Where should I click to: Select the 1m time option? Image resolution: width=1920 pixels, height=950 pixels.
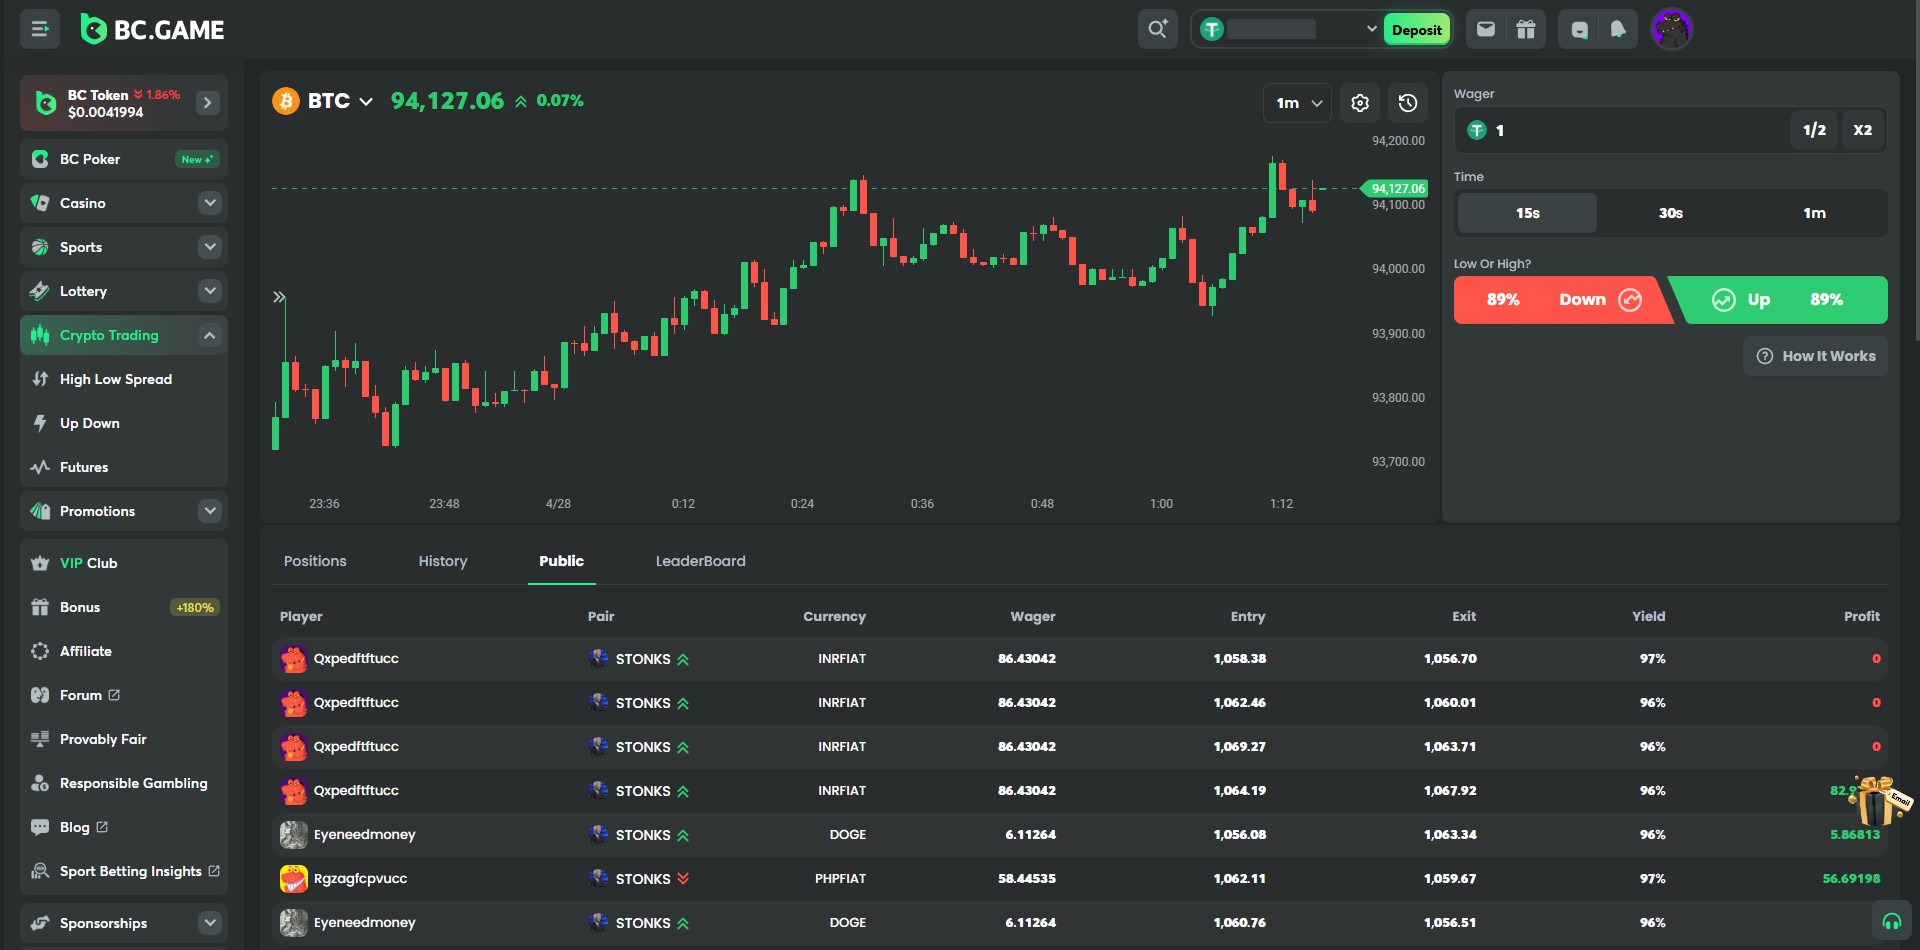tap(1814, 213)
